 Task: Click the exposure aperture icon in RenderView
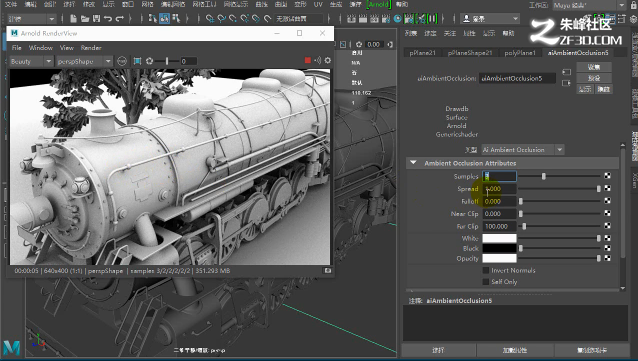click(149, 61)
